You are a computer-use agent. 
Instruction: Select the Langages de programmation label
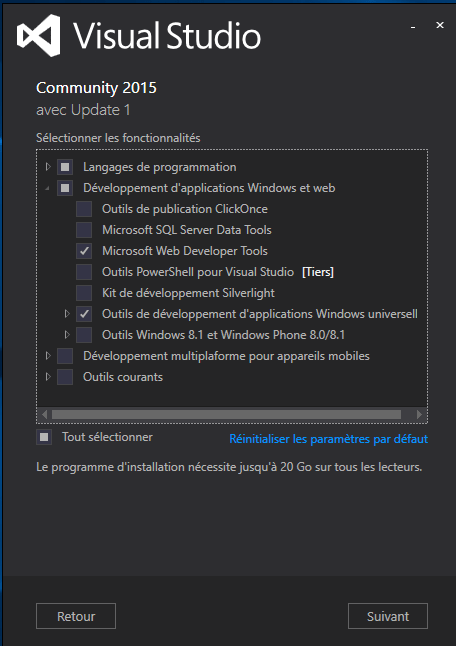coord(159,167)
